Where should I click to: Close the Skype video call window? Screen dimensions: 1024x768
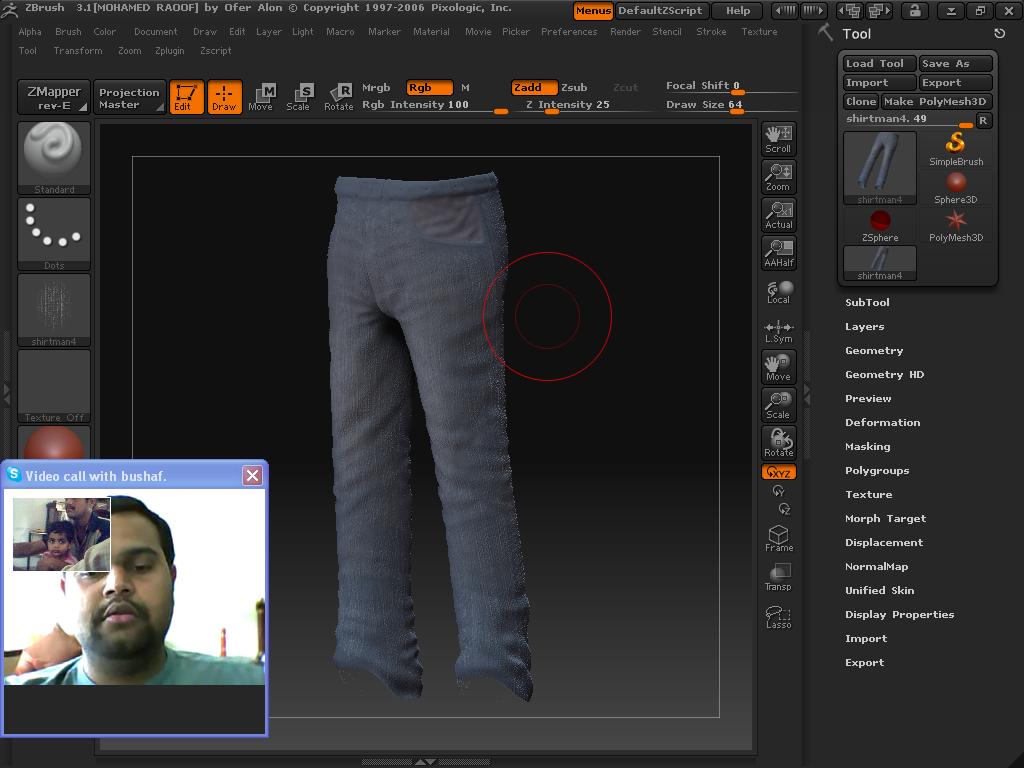click(252, 475)
